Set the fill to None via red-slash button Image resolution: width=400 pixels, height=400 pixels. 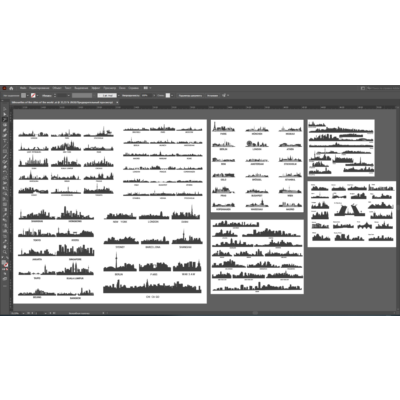7,269
